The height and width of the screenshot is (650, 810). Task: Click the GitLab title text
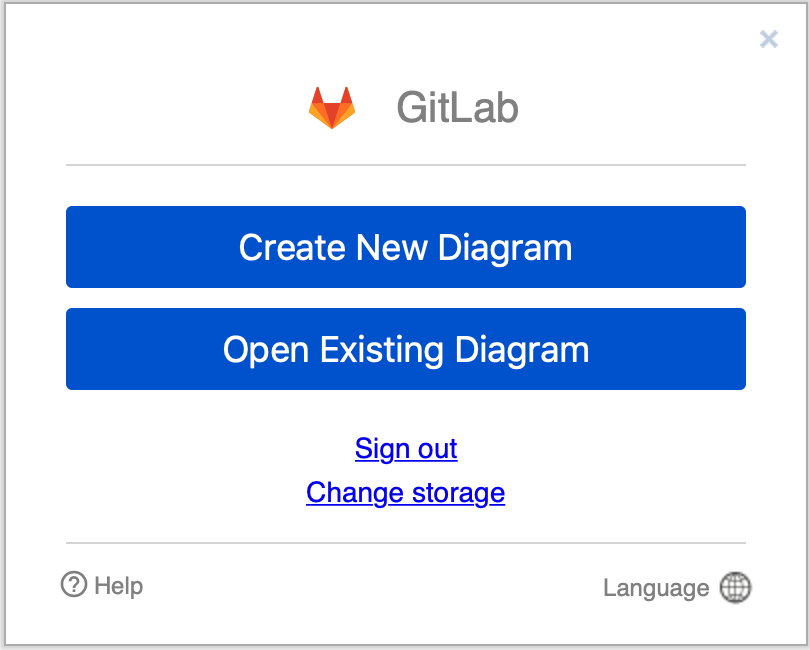(x=457, y=106)
